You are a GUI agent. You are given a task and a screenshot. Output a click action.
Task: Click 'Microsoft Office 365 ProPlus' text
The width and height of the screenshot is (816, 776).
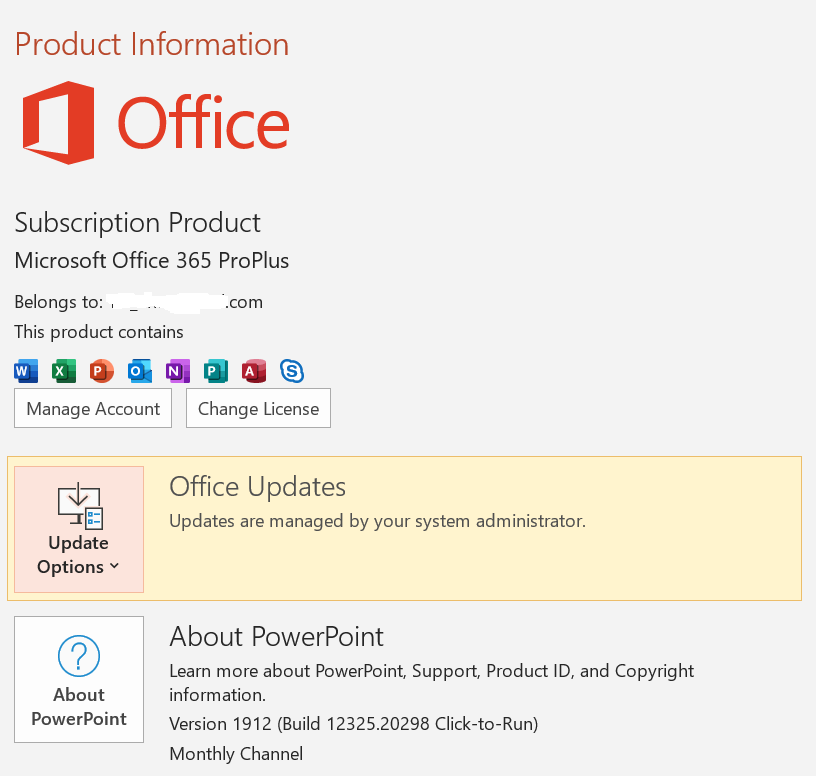(x=151, y=261)
